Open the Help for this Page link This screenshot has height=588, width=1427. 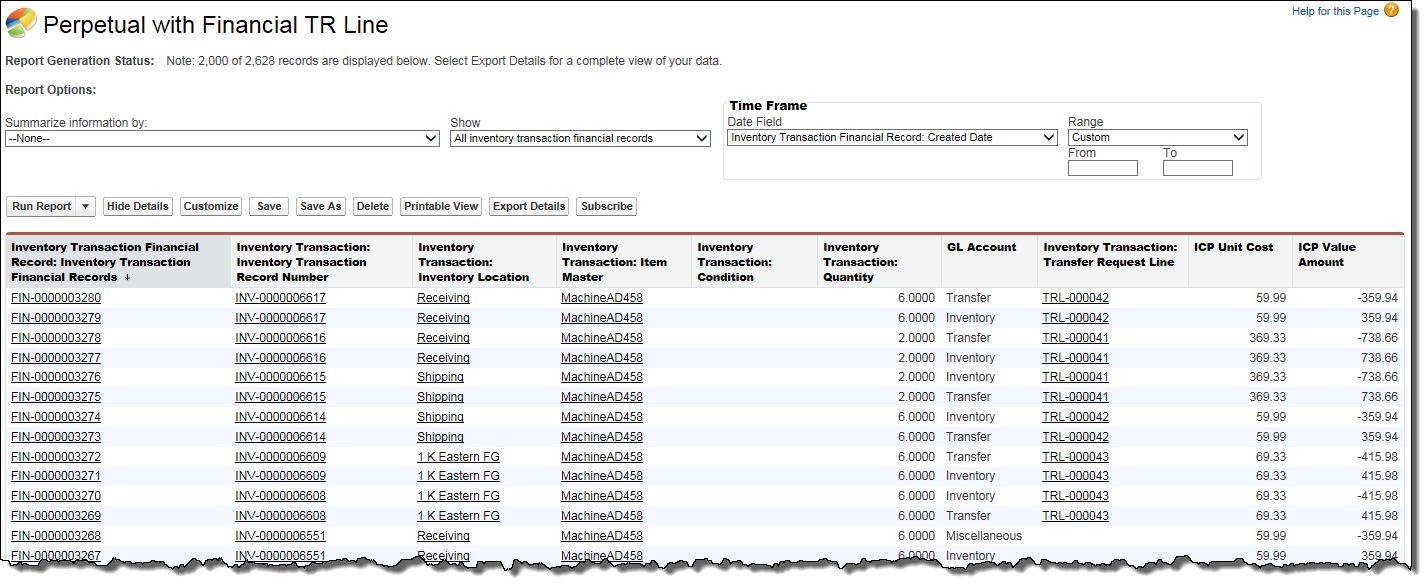1335,11
